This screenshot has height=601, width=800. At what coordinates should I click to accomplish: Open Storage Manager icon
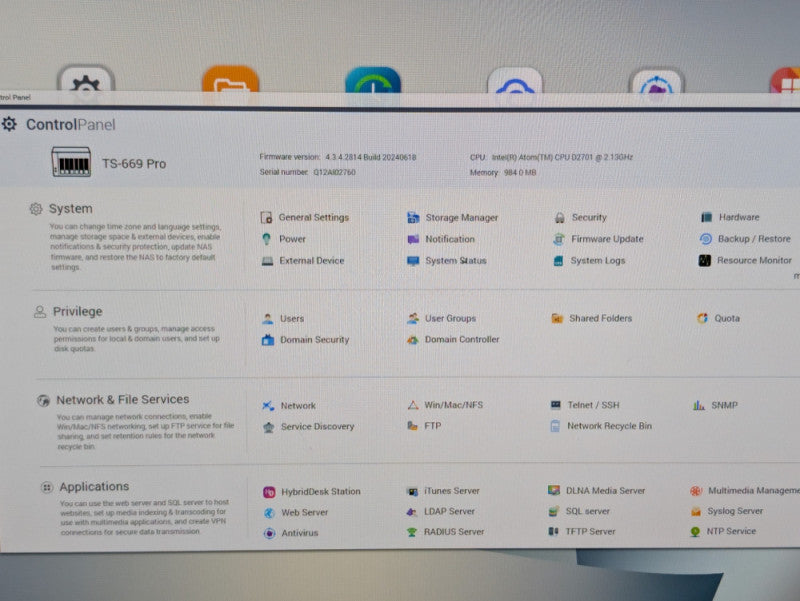click(413, 218)
